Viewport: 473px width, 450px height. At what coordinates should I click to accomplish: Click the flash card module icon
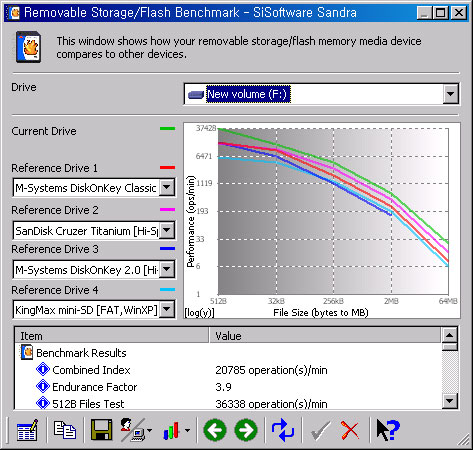[x=29, y=47]
